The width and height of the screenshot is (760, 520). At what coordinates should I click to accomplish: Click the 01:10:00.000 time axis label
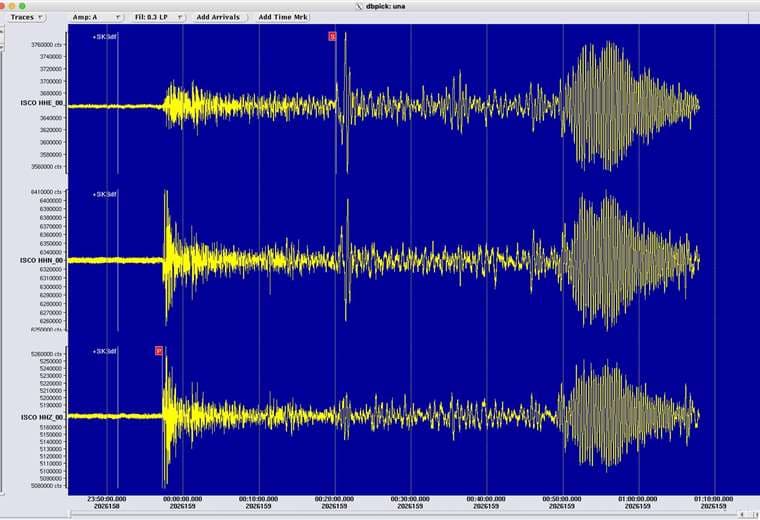click(713, 499)
